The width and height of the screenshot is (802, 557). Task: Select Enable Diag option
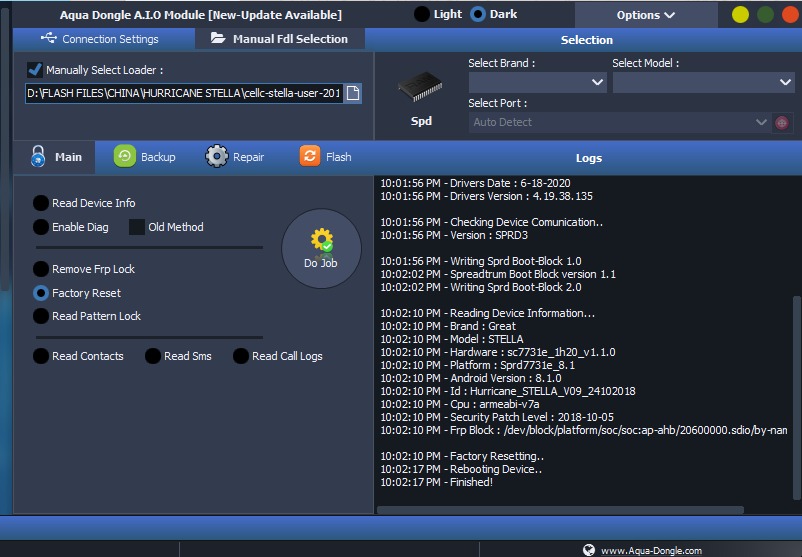pos(41,227)
